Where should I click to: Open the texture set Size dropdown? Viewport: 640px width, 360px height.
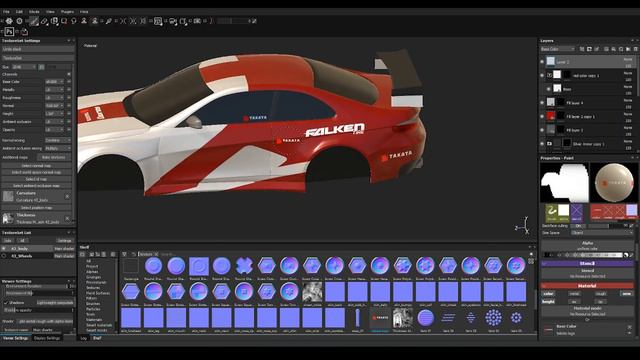(24, 67)
